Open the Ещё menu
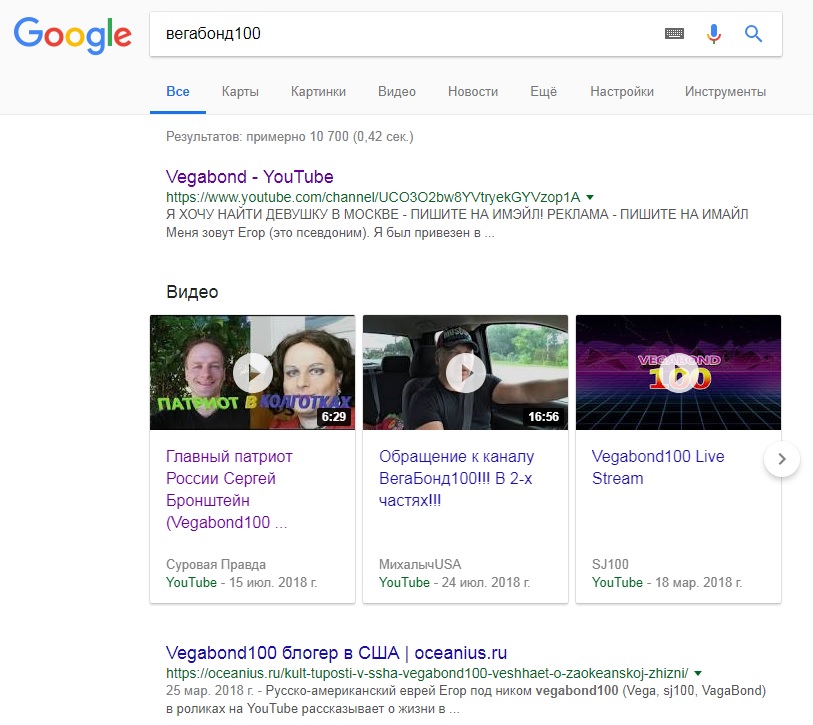The height and width of the screenshot is (725, 813). click(x=543, y=92)
